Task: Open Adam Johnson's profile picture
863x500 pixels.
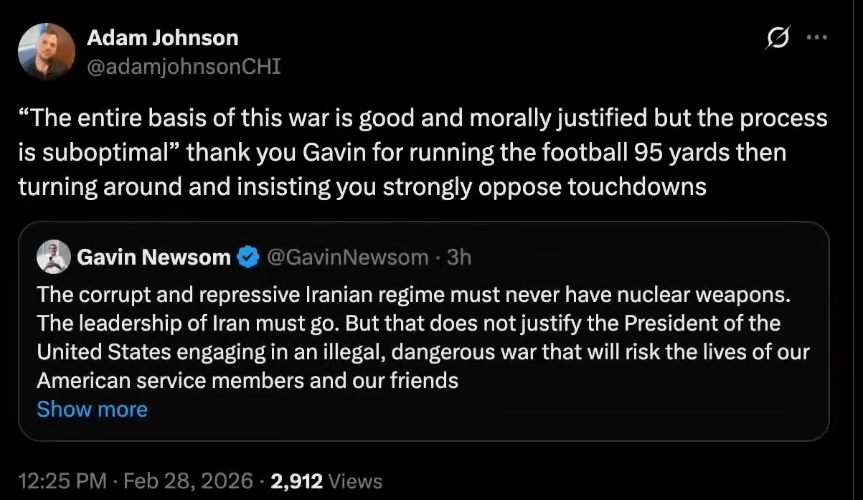Action: (47, 51)
